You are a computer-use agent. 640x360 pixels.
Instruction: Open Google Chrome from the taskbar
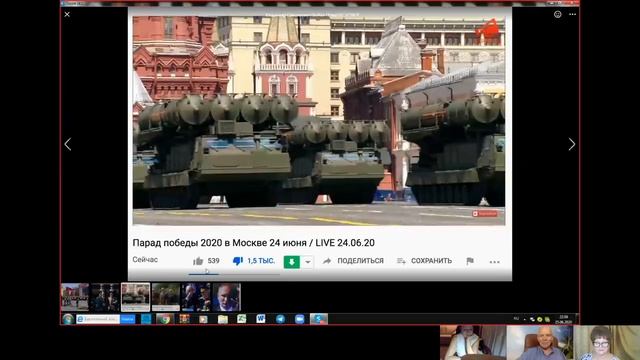165,319
